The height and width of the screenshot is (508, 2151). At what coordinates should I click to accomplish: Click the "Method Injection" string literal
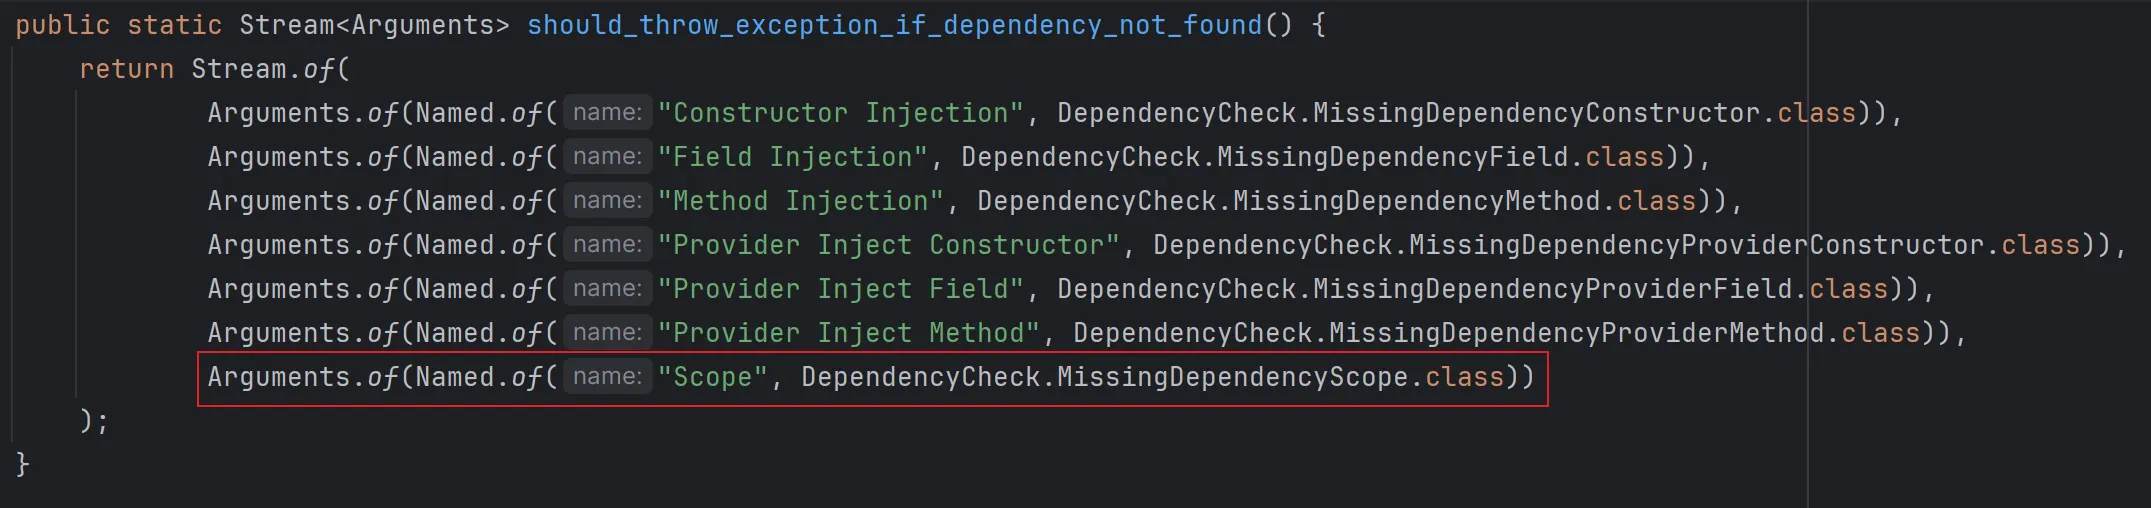(x=800, y=201)
